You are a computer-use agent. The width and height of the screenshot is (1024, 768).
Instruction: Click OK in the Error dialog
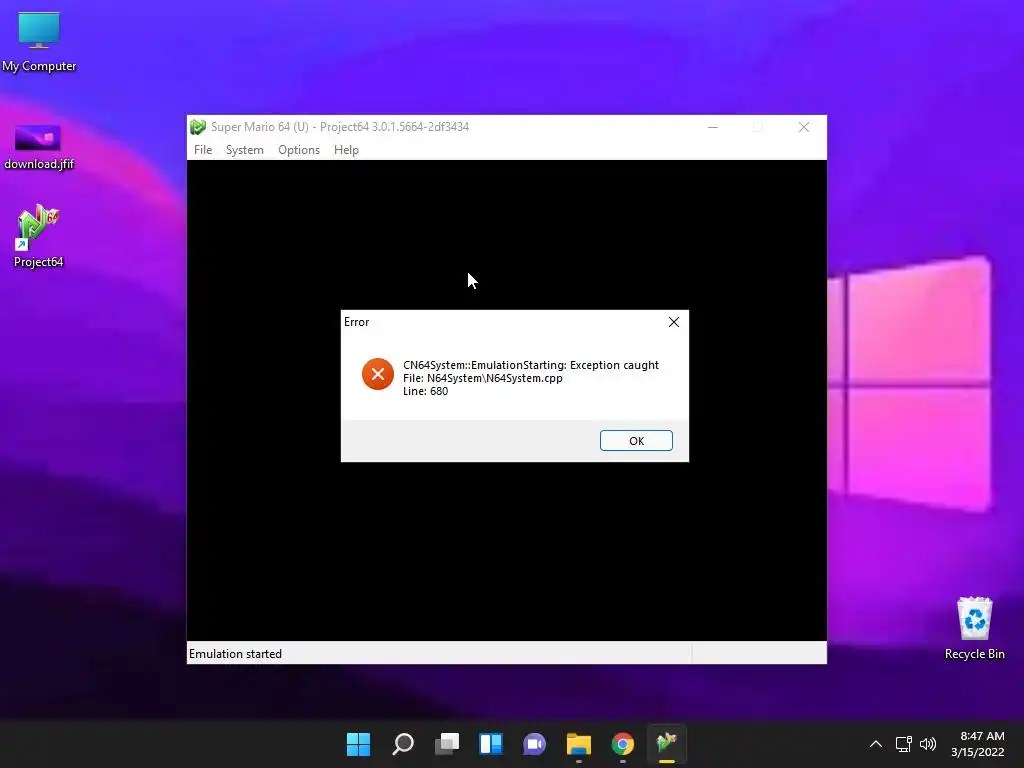pyautogui.click(x=636, y=441)
